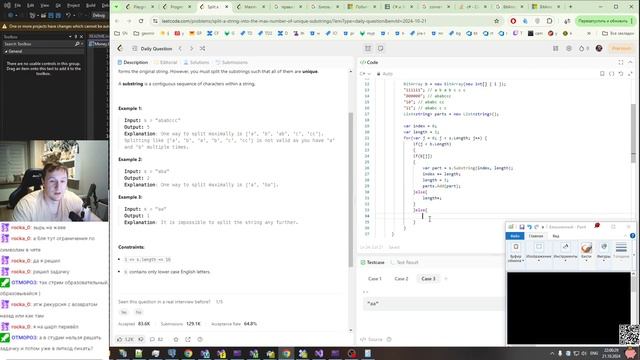640x360 pixels.
Task: Switch to the Description tab
Action: pos(133,62)
